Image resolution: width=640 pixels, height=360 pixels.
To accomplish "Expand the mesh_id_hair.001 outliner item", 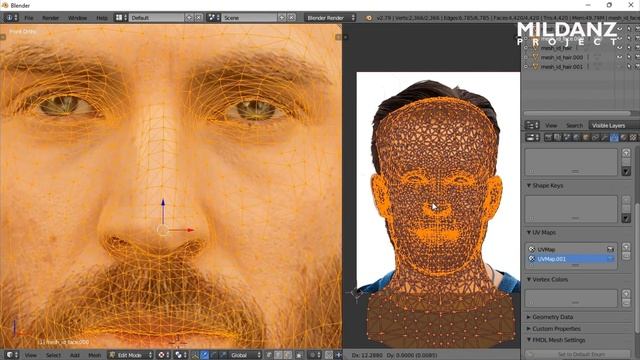I will [x=526, y=67].
